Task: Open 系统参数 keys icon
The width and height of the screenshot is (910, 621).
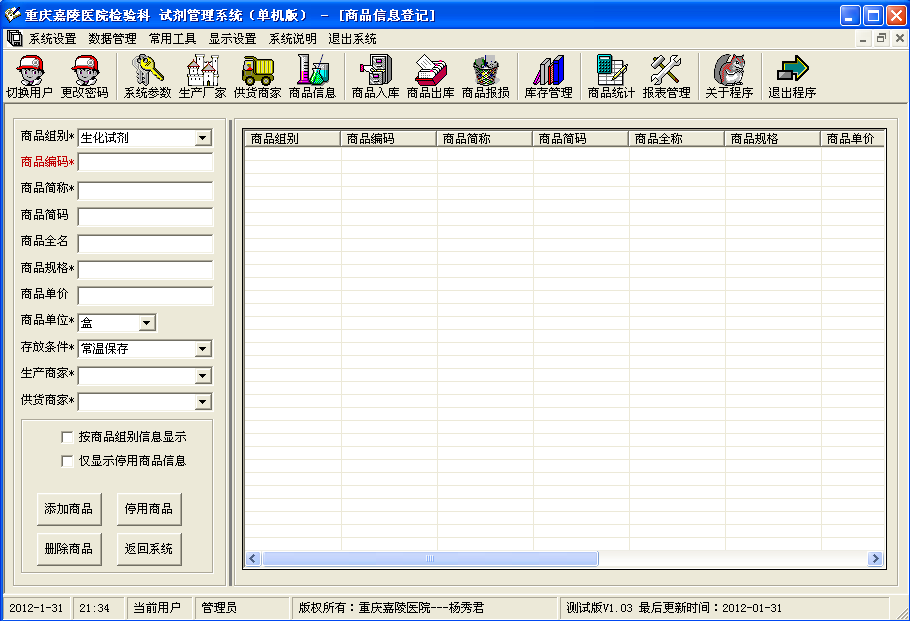Action: [x=147, y=77]
